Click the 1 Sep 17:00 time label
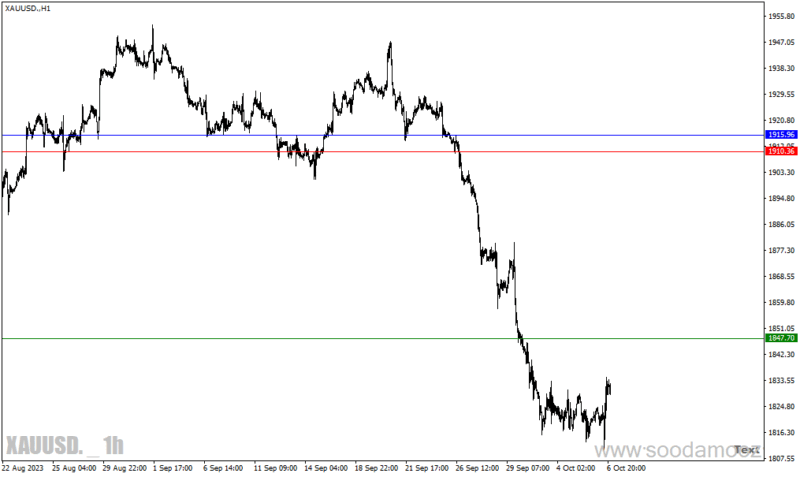The width and height of the screenshot is (800, 477). pos(172,468)
